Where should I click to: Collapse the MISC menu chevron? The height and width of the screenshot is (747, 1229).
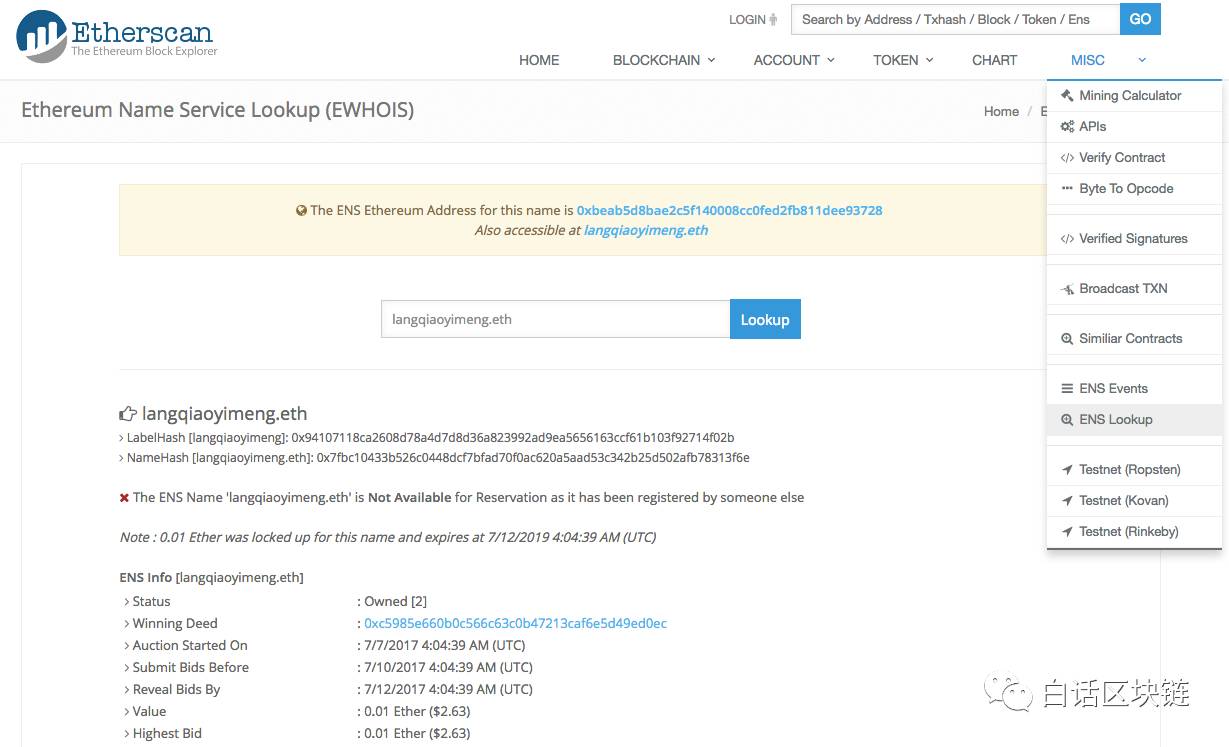(1142, 60)
